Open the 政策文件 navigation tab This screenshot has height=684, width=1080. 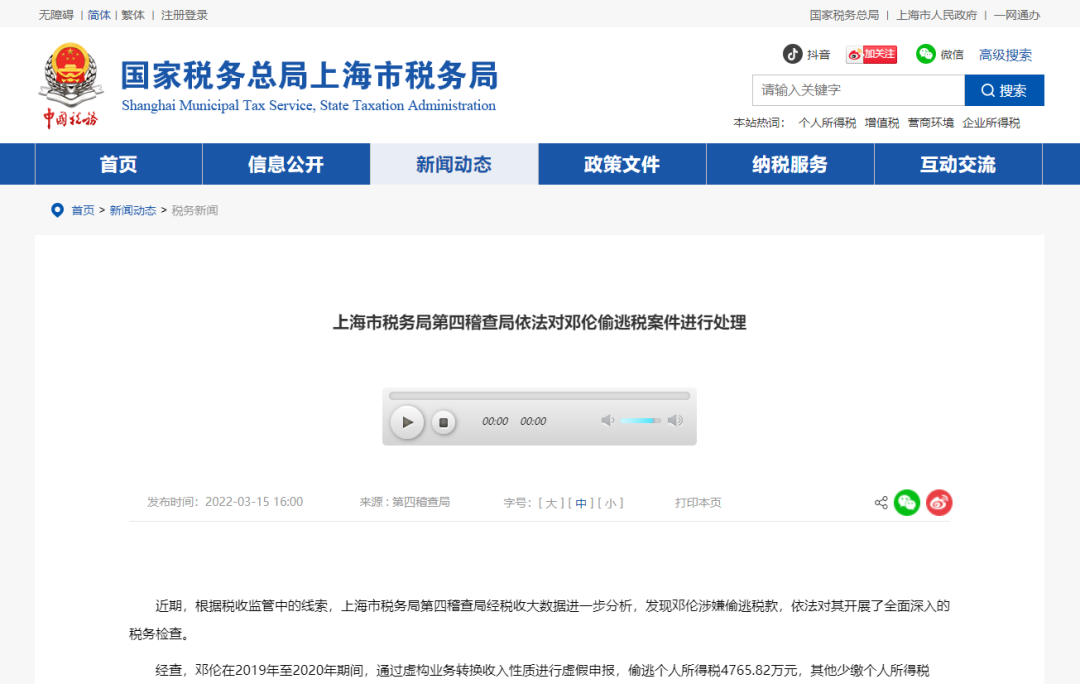622,164
